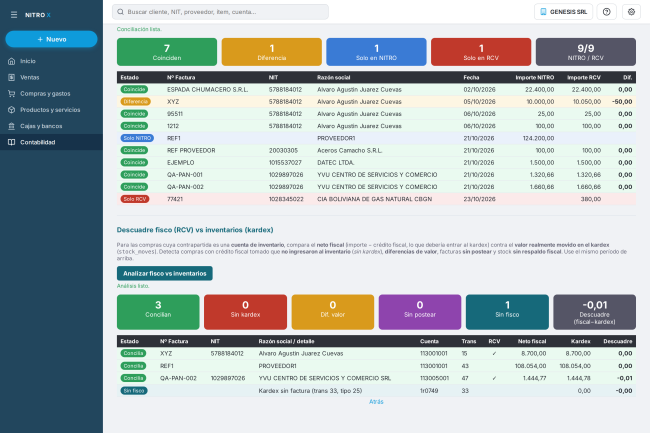650x433 pixels.
Task: Click the Contabilidad book icon
Action: 12,142
